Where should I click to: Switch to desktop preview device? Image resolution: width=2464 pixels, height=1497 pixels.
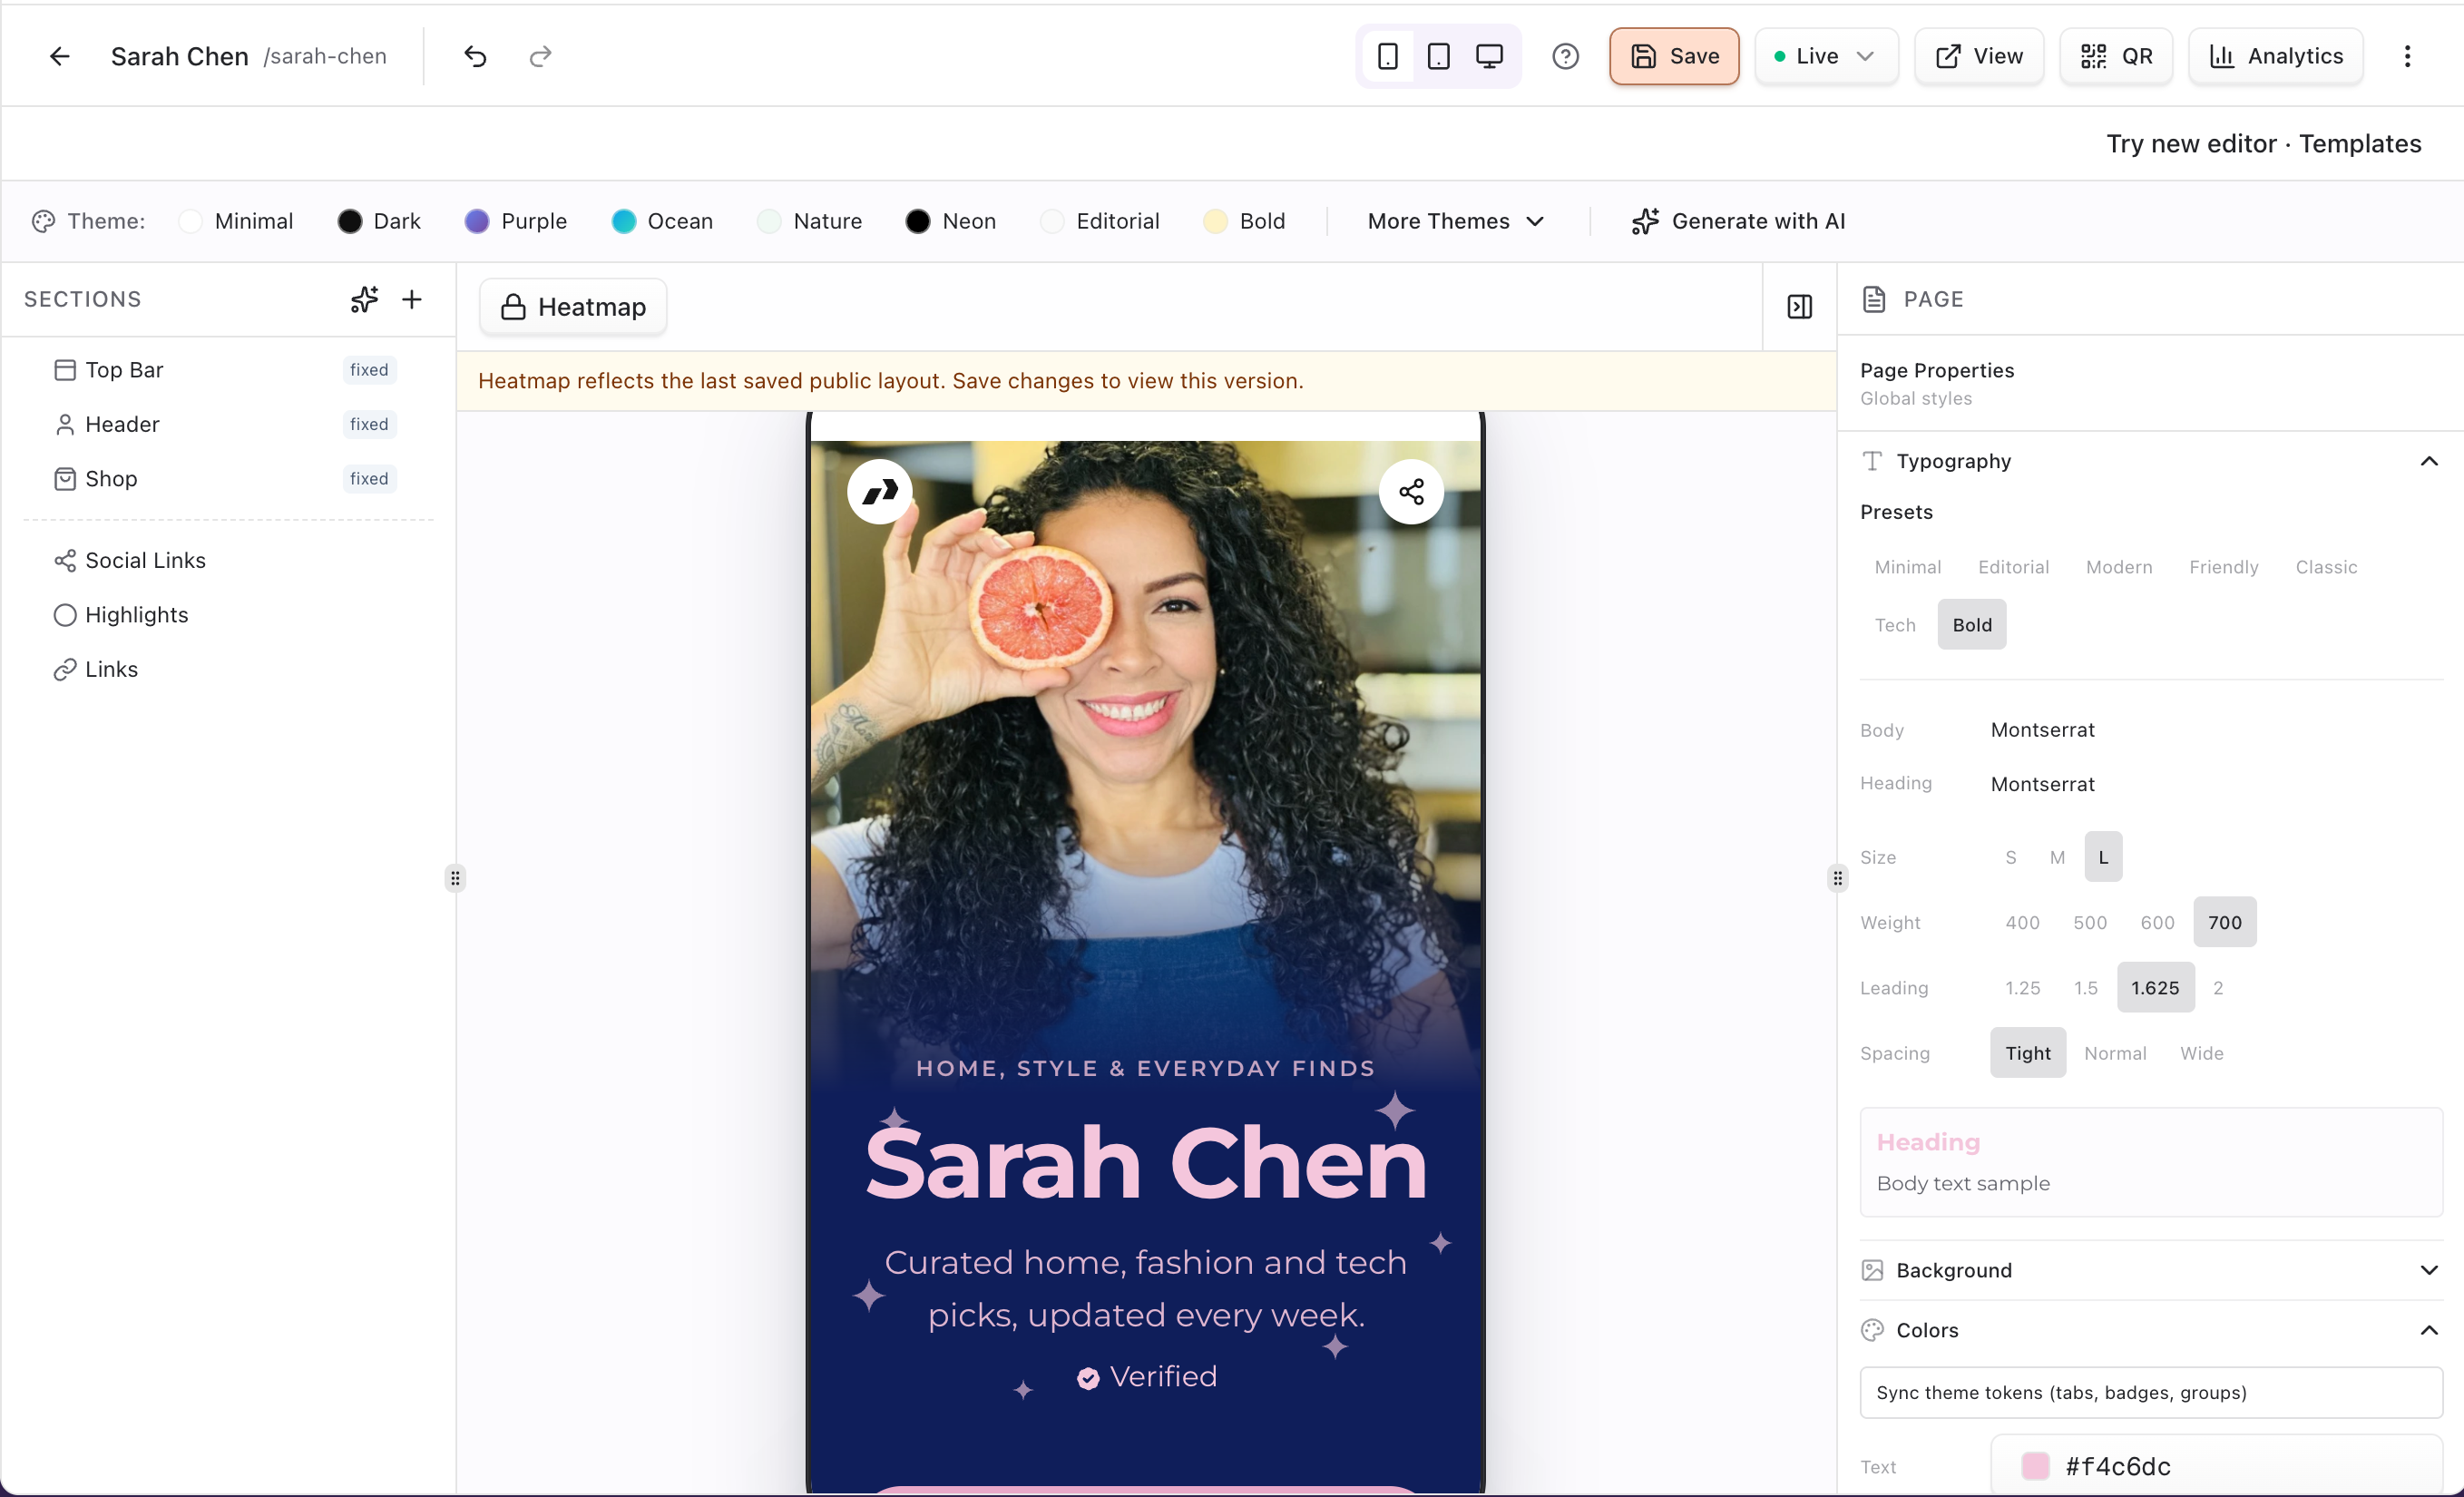click(1489, 56)
